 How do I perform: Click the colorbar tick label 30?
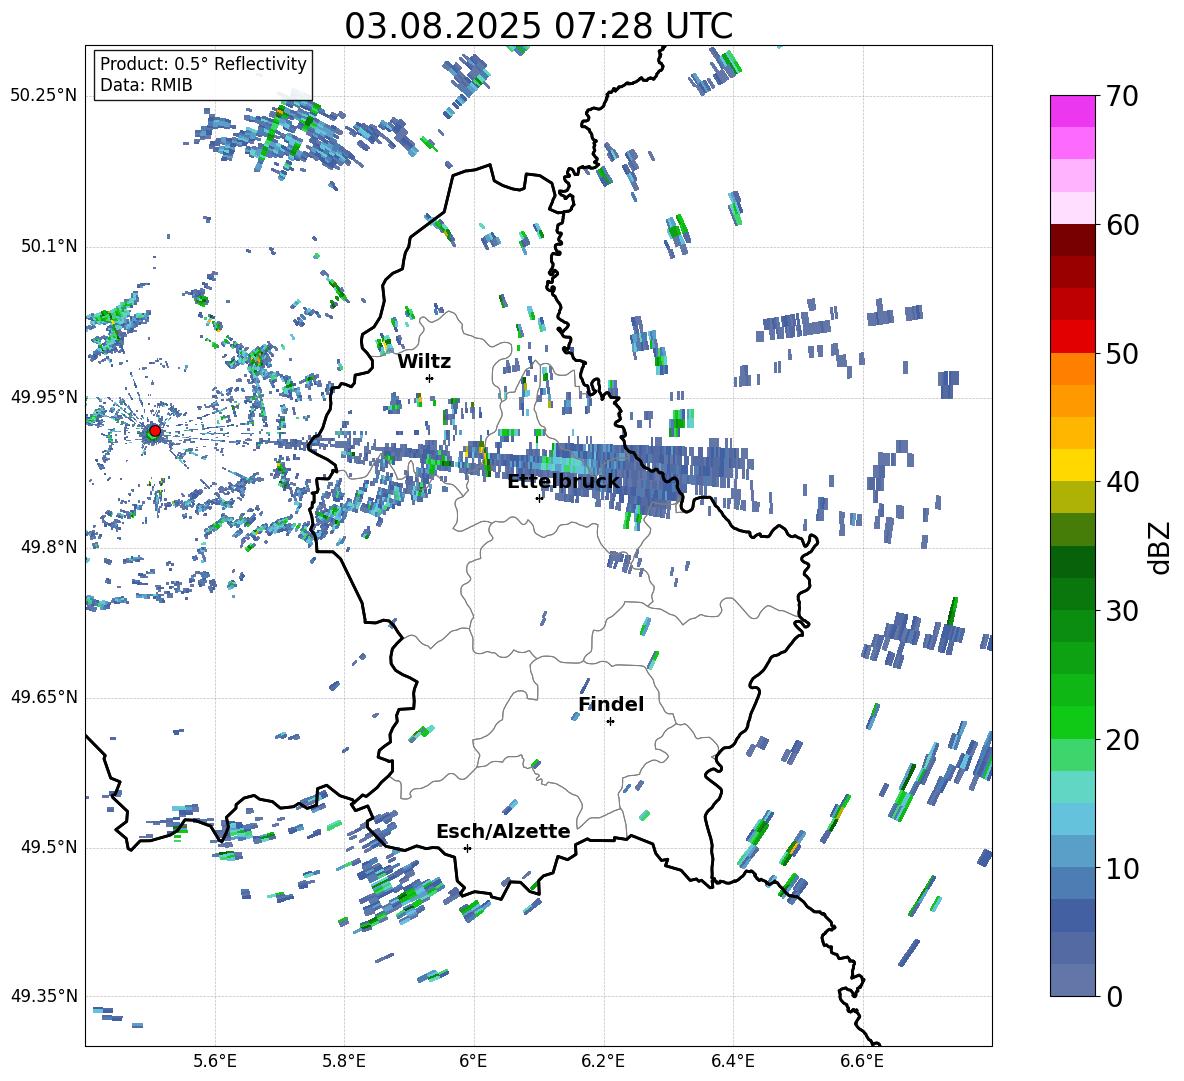(x=1121, y=611)
